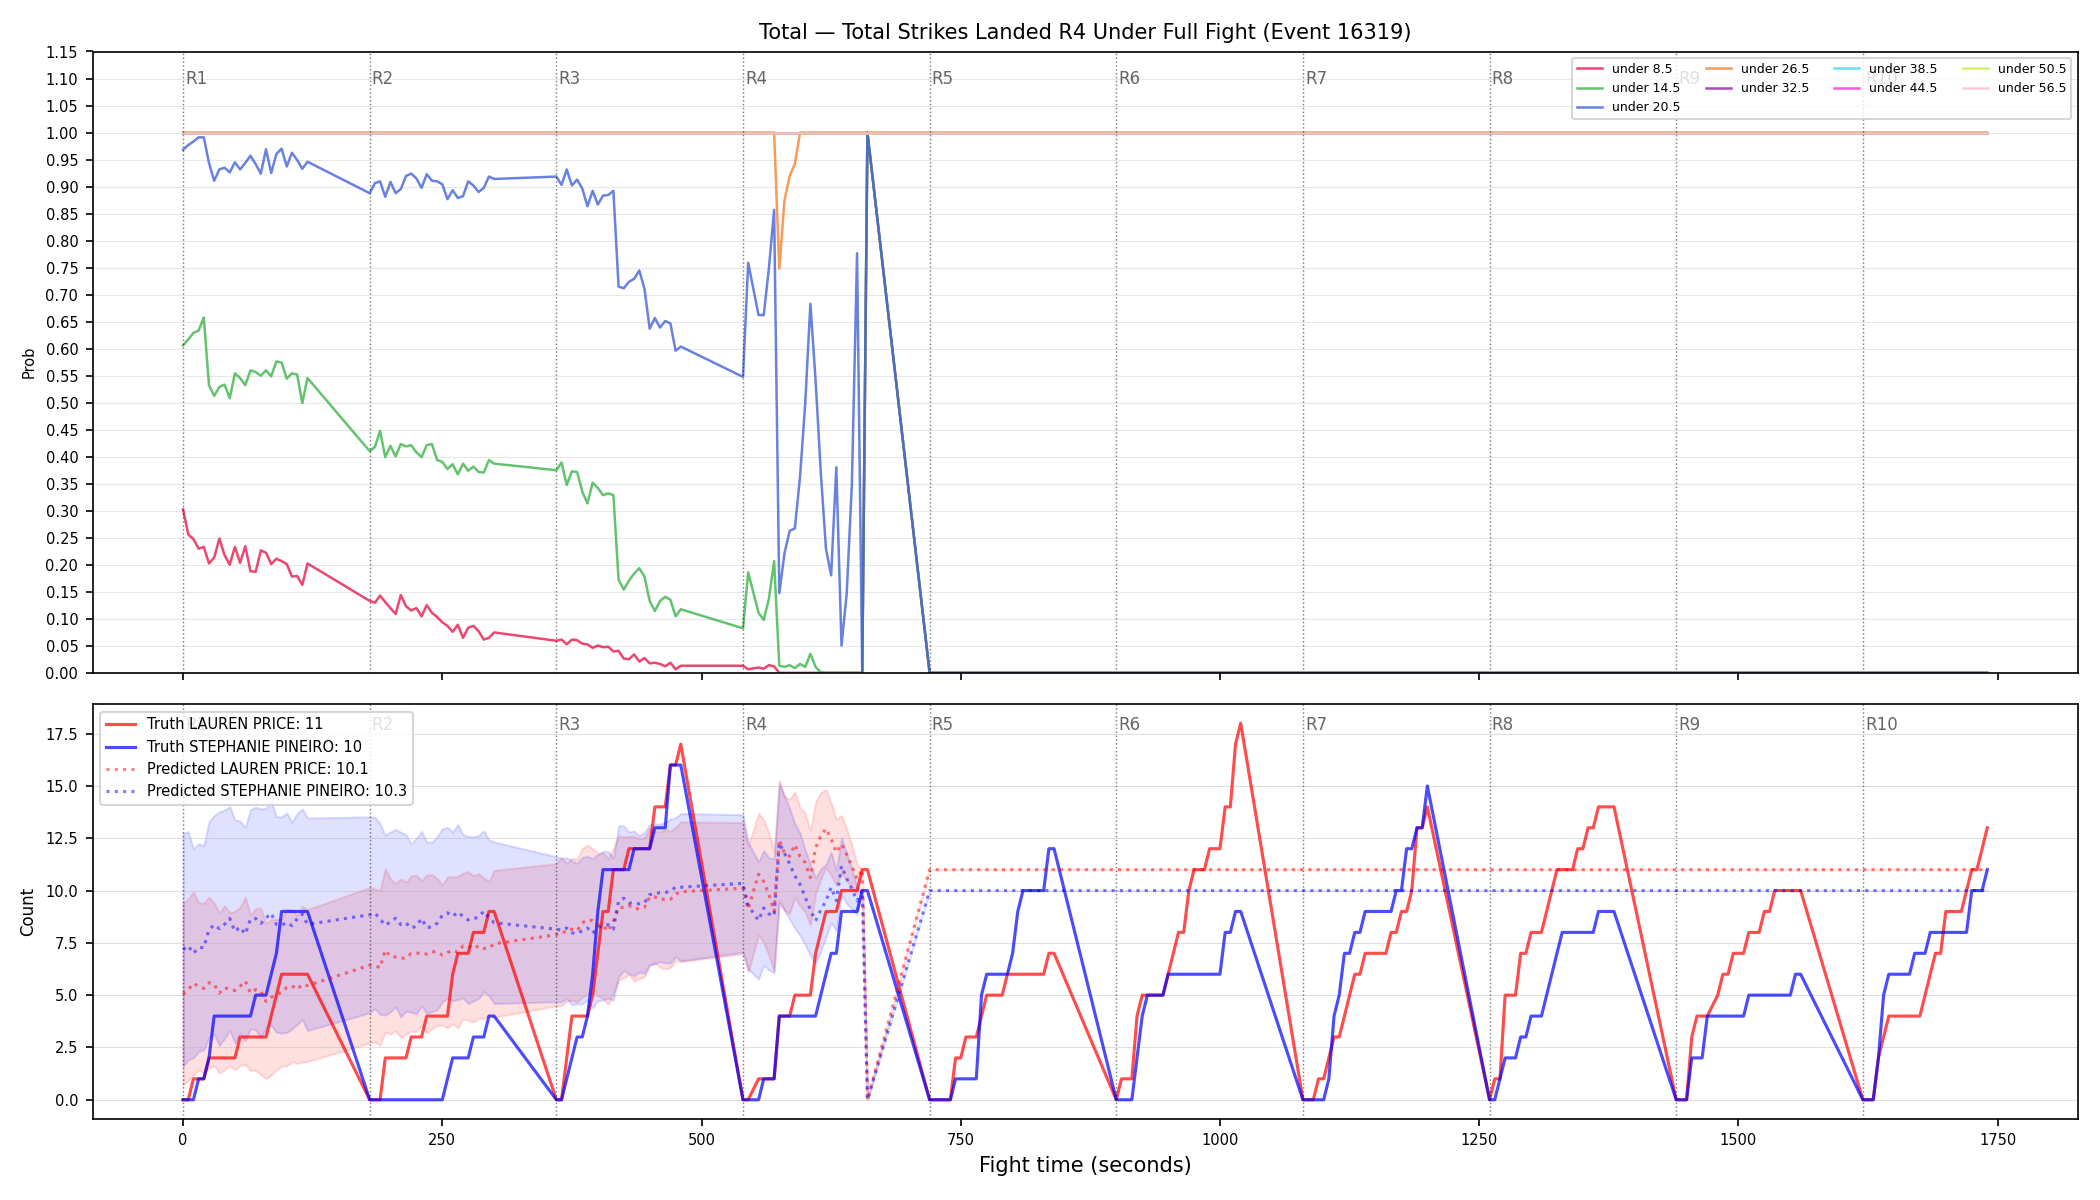Click the R7 round marker in top chart
The width and height of the screenshot is (2100, 1200).
tap(1316, 78)
